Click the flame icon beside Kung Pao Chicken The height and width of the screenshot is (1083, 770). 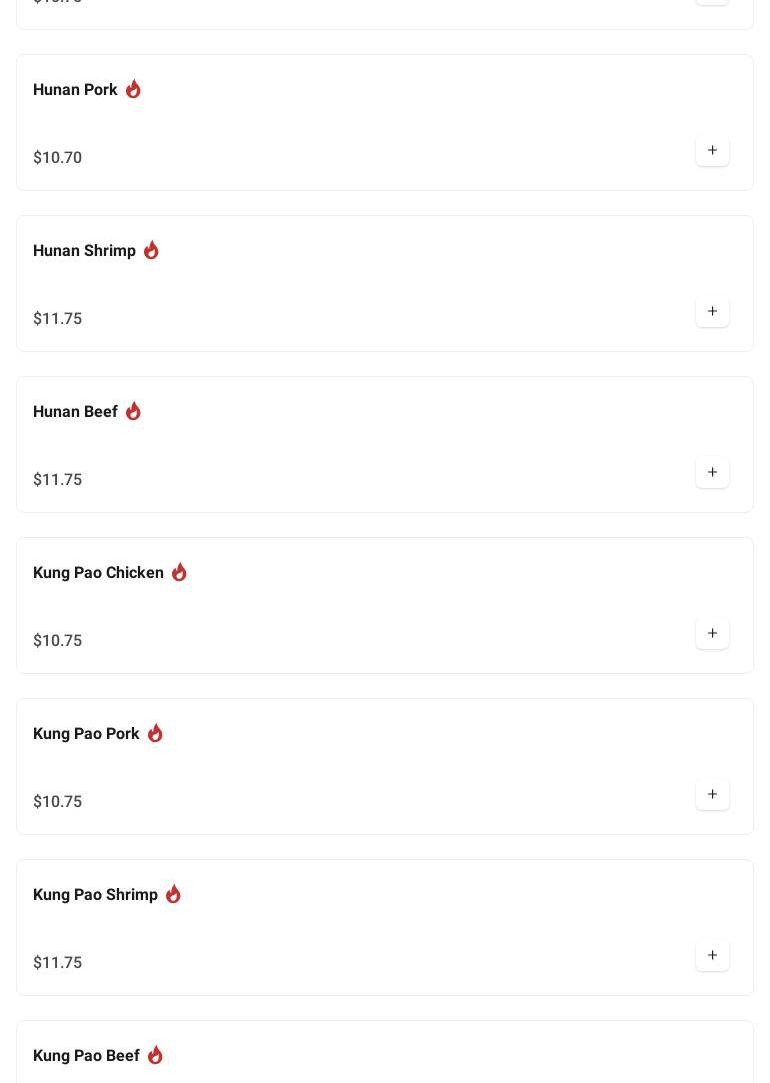(179, 572)
